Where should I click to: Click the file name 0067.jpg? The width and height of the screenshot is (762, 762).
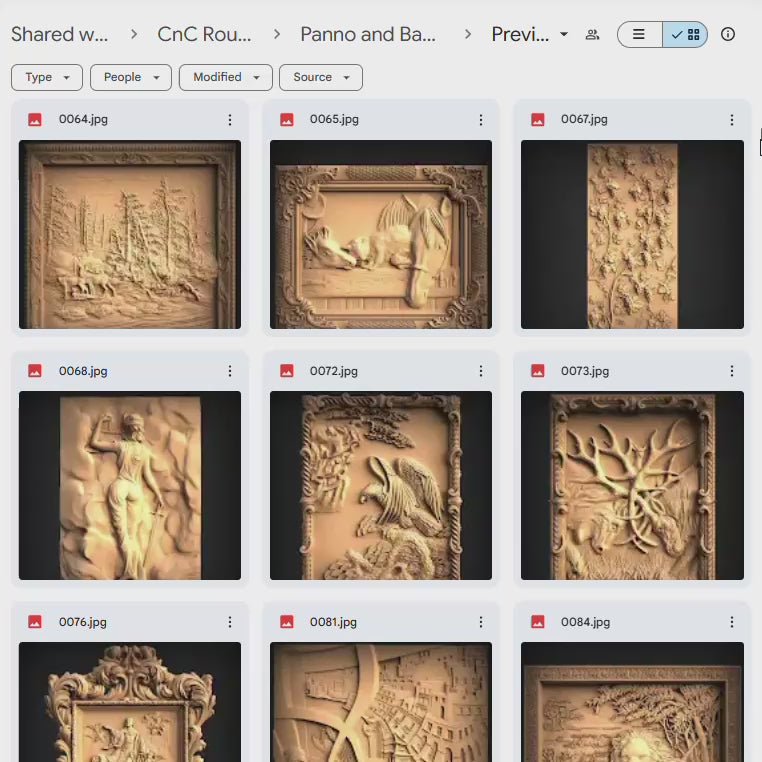pyautogui.click(x=584, y=120)
